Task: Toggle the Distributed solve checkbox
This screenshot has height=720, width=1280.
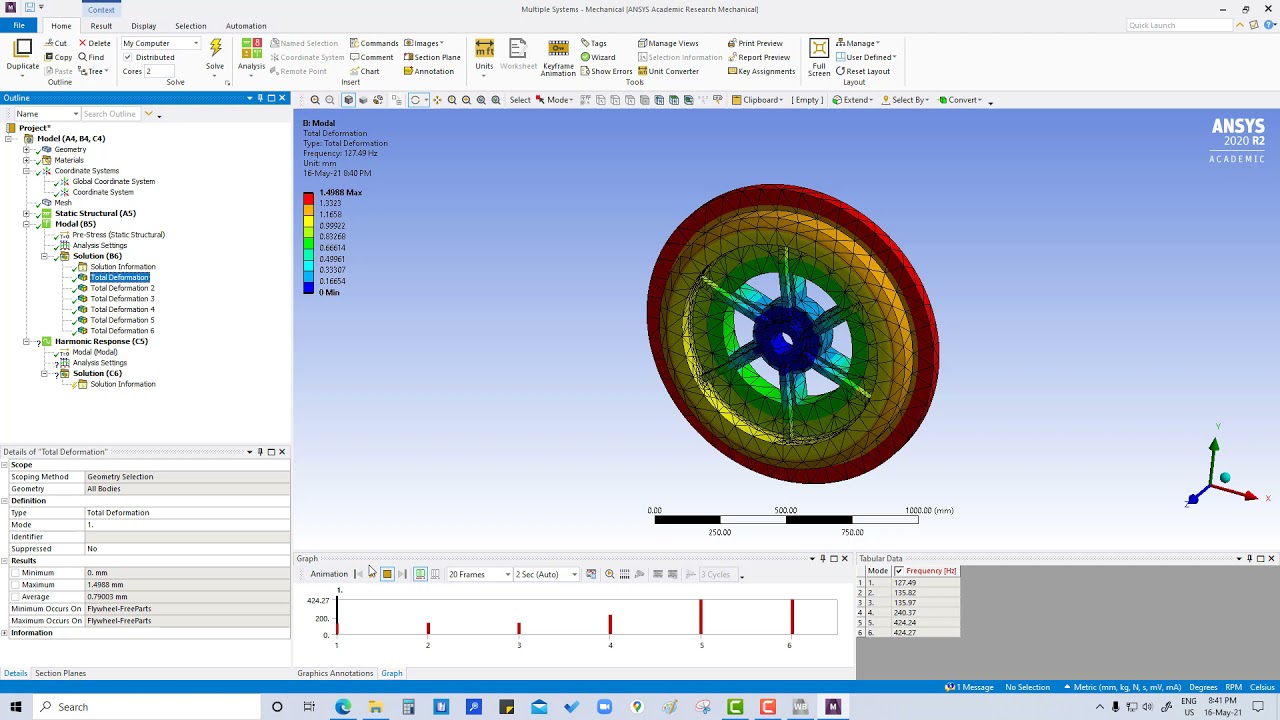Action: (x=127, y=57)
